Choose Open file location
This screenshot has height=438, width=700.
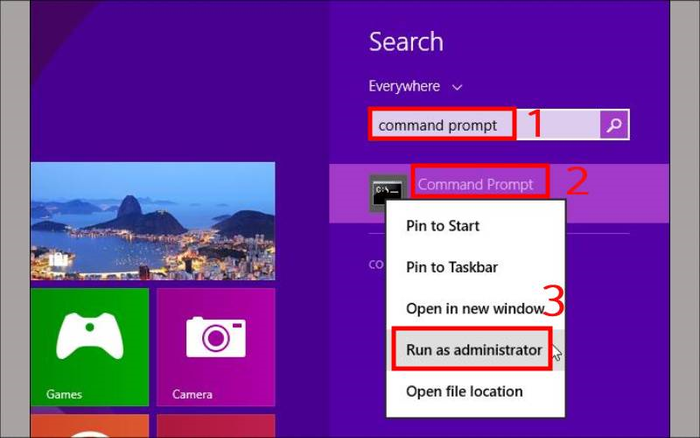pyautogui.click(x=475, y=392)
